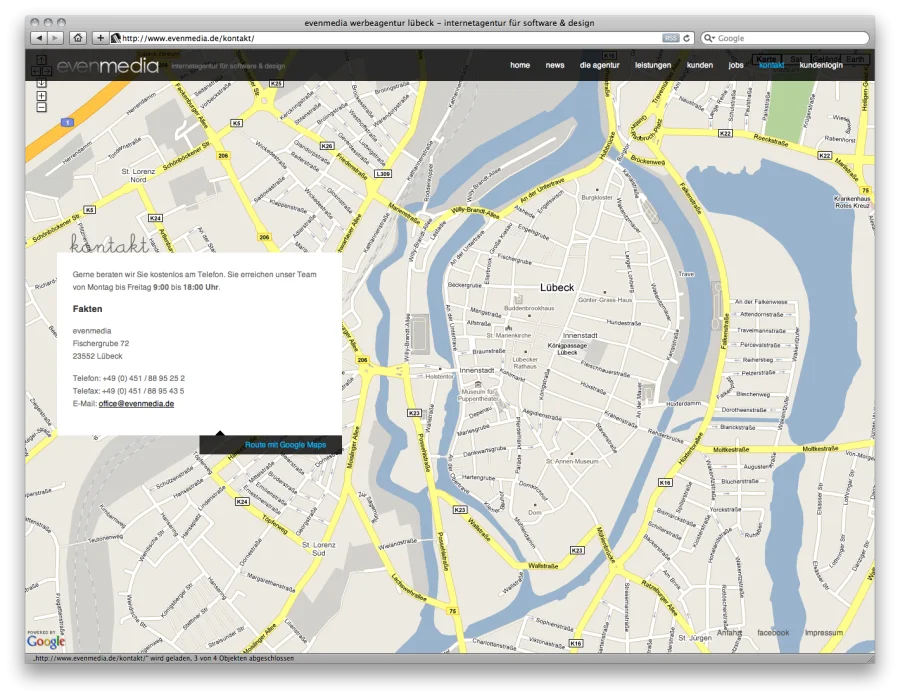The image size is (900, 698).
Task: Zoom in the map with plus control
Action: (41, 95)
